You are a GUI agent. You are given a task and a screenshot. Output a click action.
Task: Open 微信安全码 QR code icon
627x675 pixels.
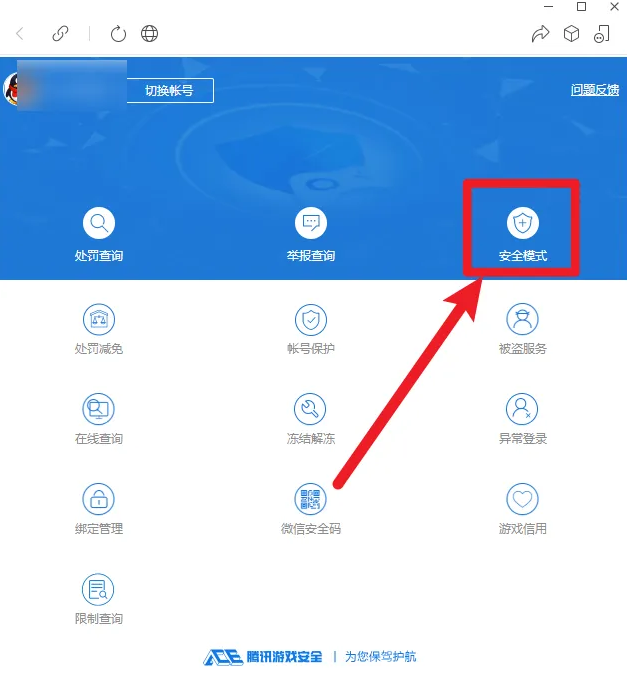(x=310, y=499)
